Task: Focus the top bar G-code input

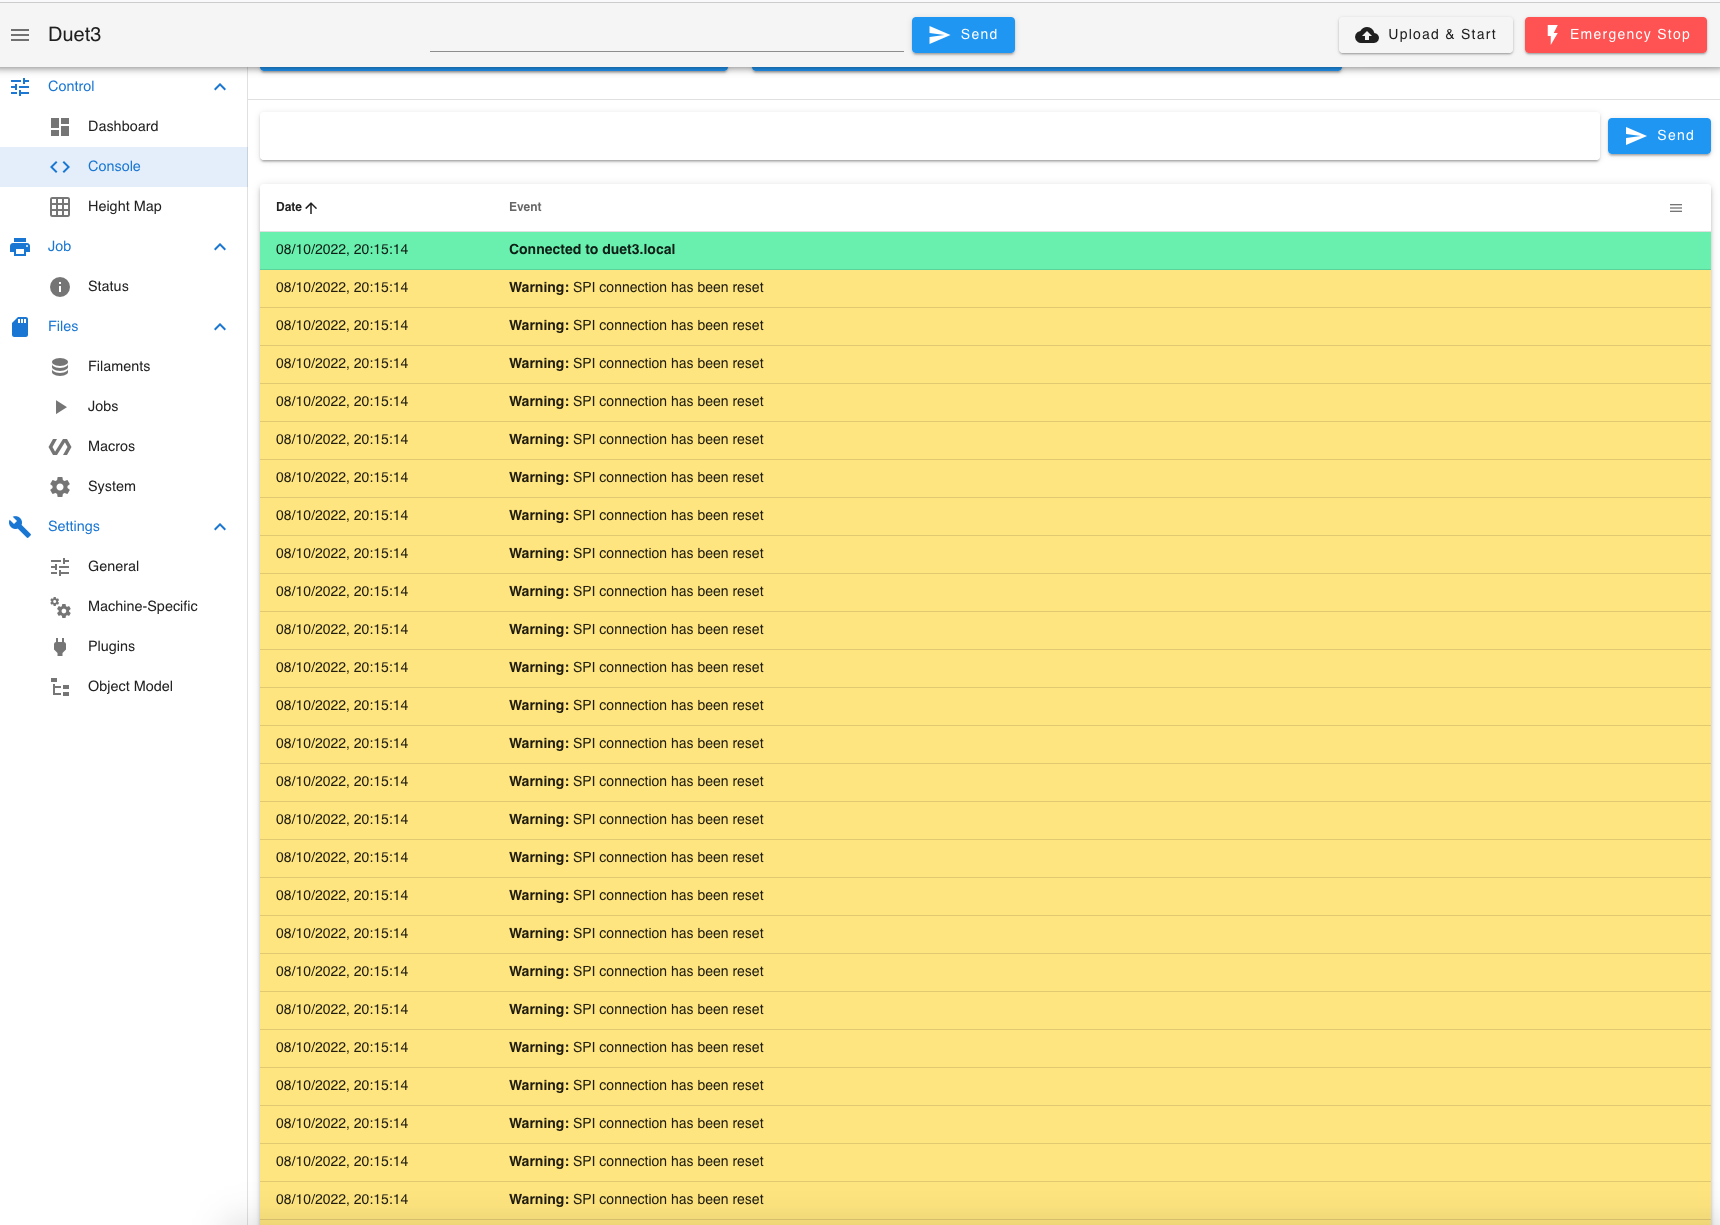Action: [666, 36]
